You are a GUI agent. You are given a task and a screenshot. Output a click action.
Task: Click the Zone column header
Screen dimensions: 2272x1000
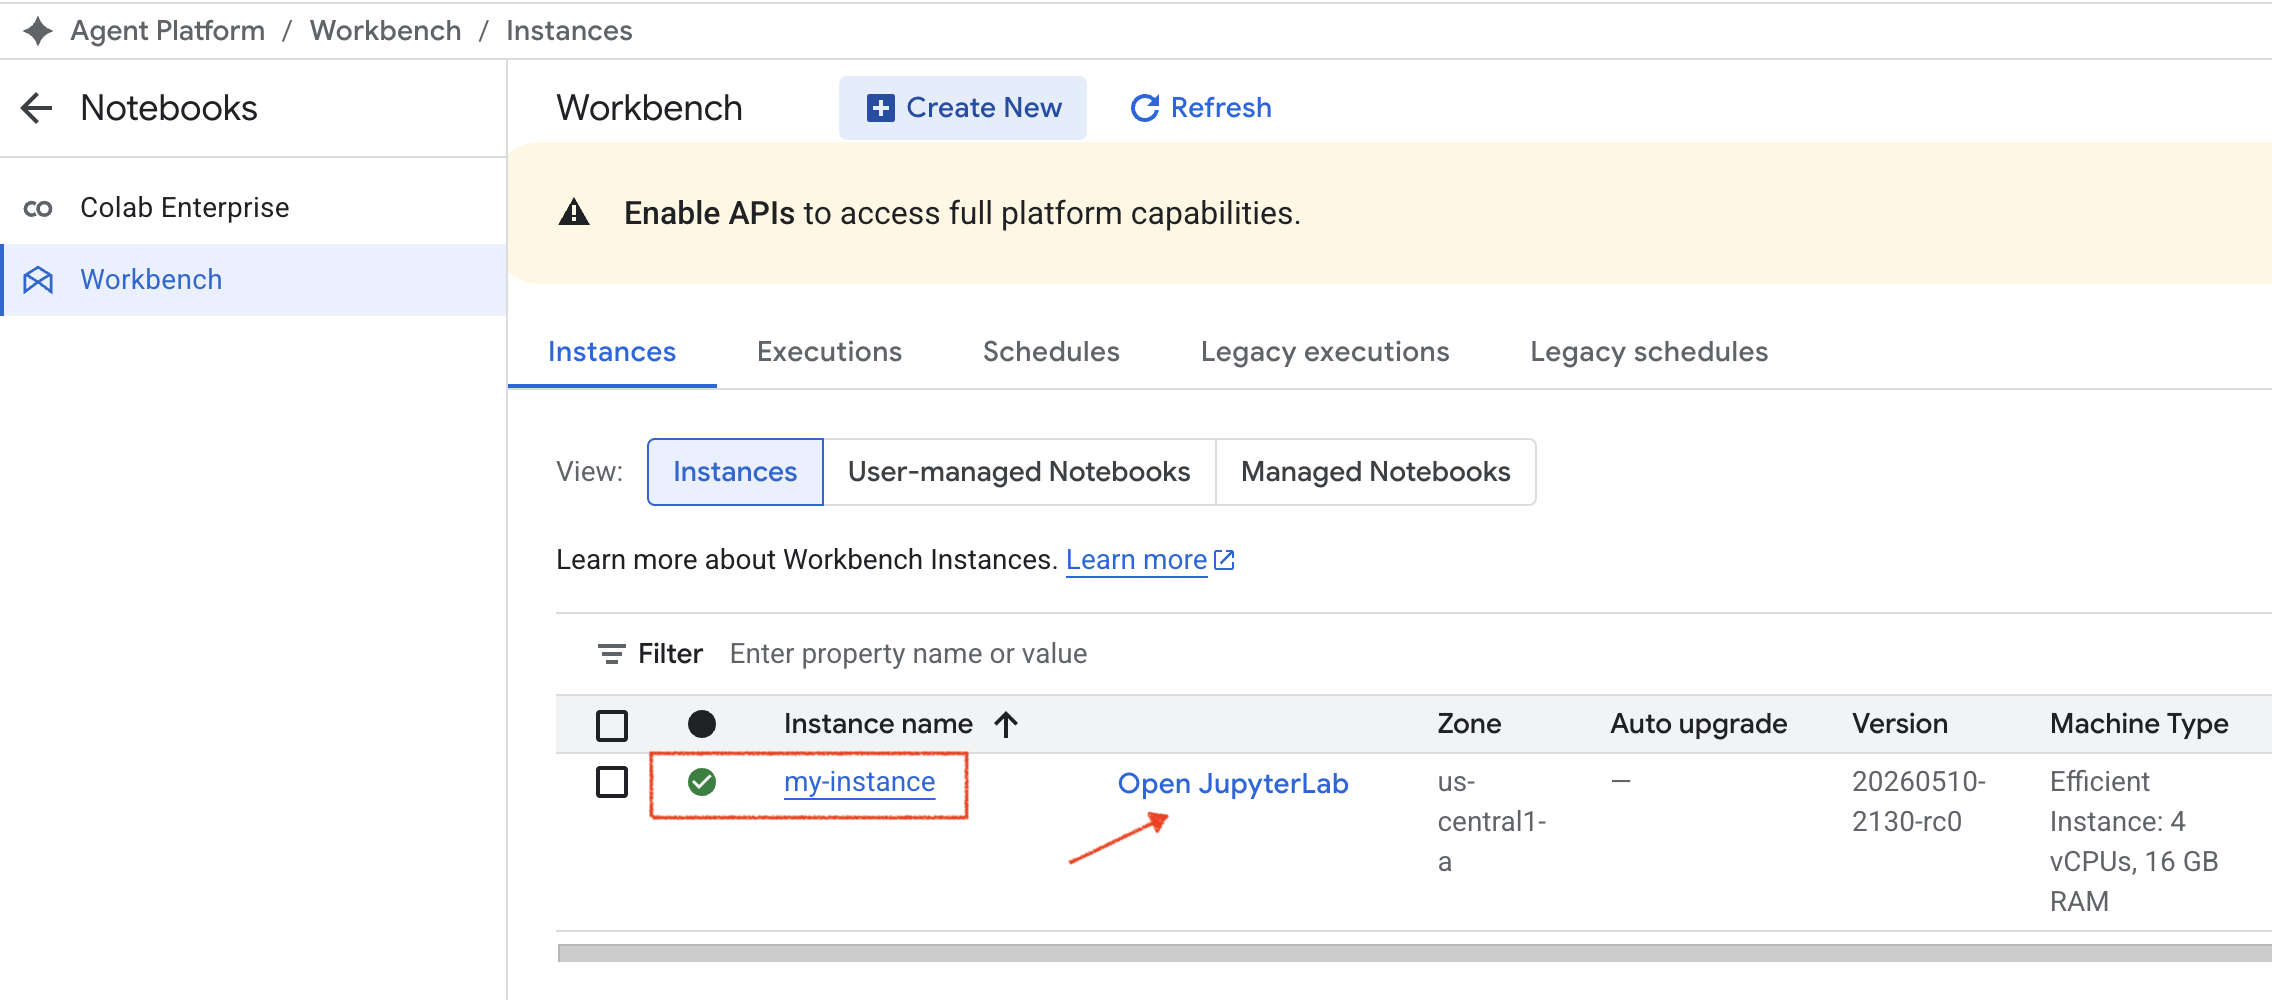(1469, 724)
